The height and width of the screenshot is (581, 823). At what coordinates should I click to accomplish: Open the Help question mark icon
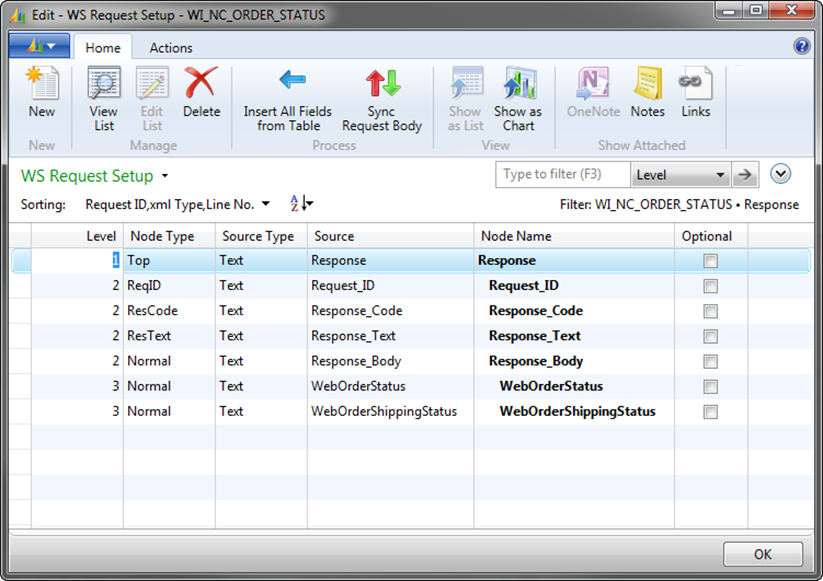801,46
